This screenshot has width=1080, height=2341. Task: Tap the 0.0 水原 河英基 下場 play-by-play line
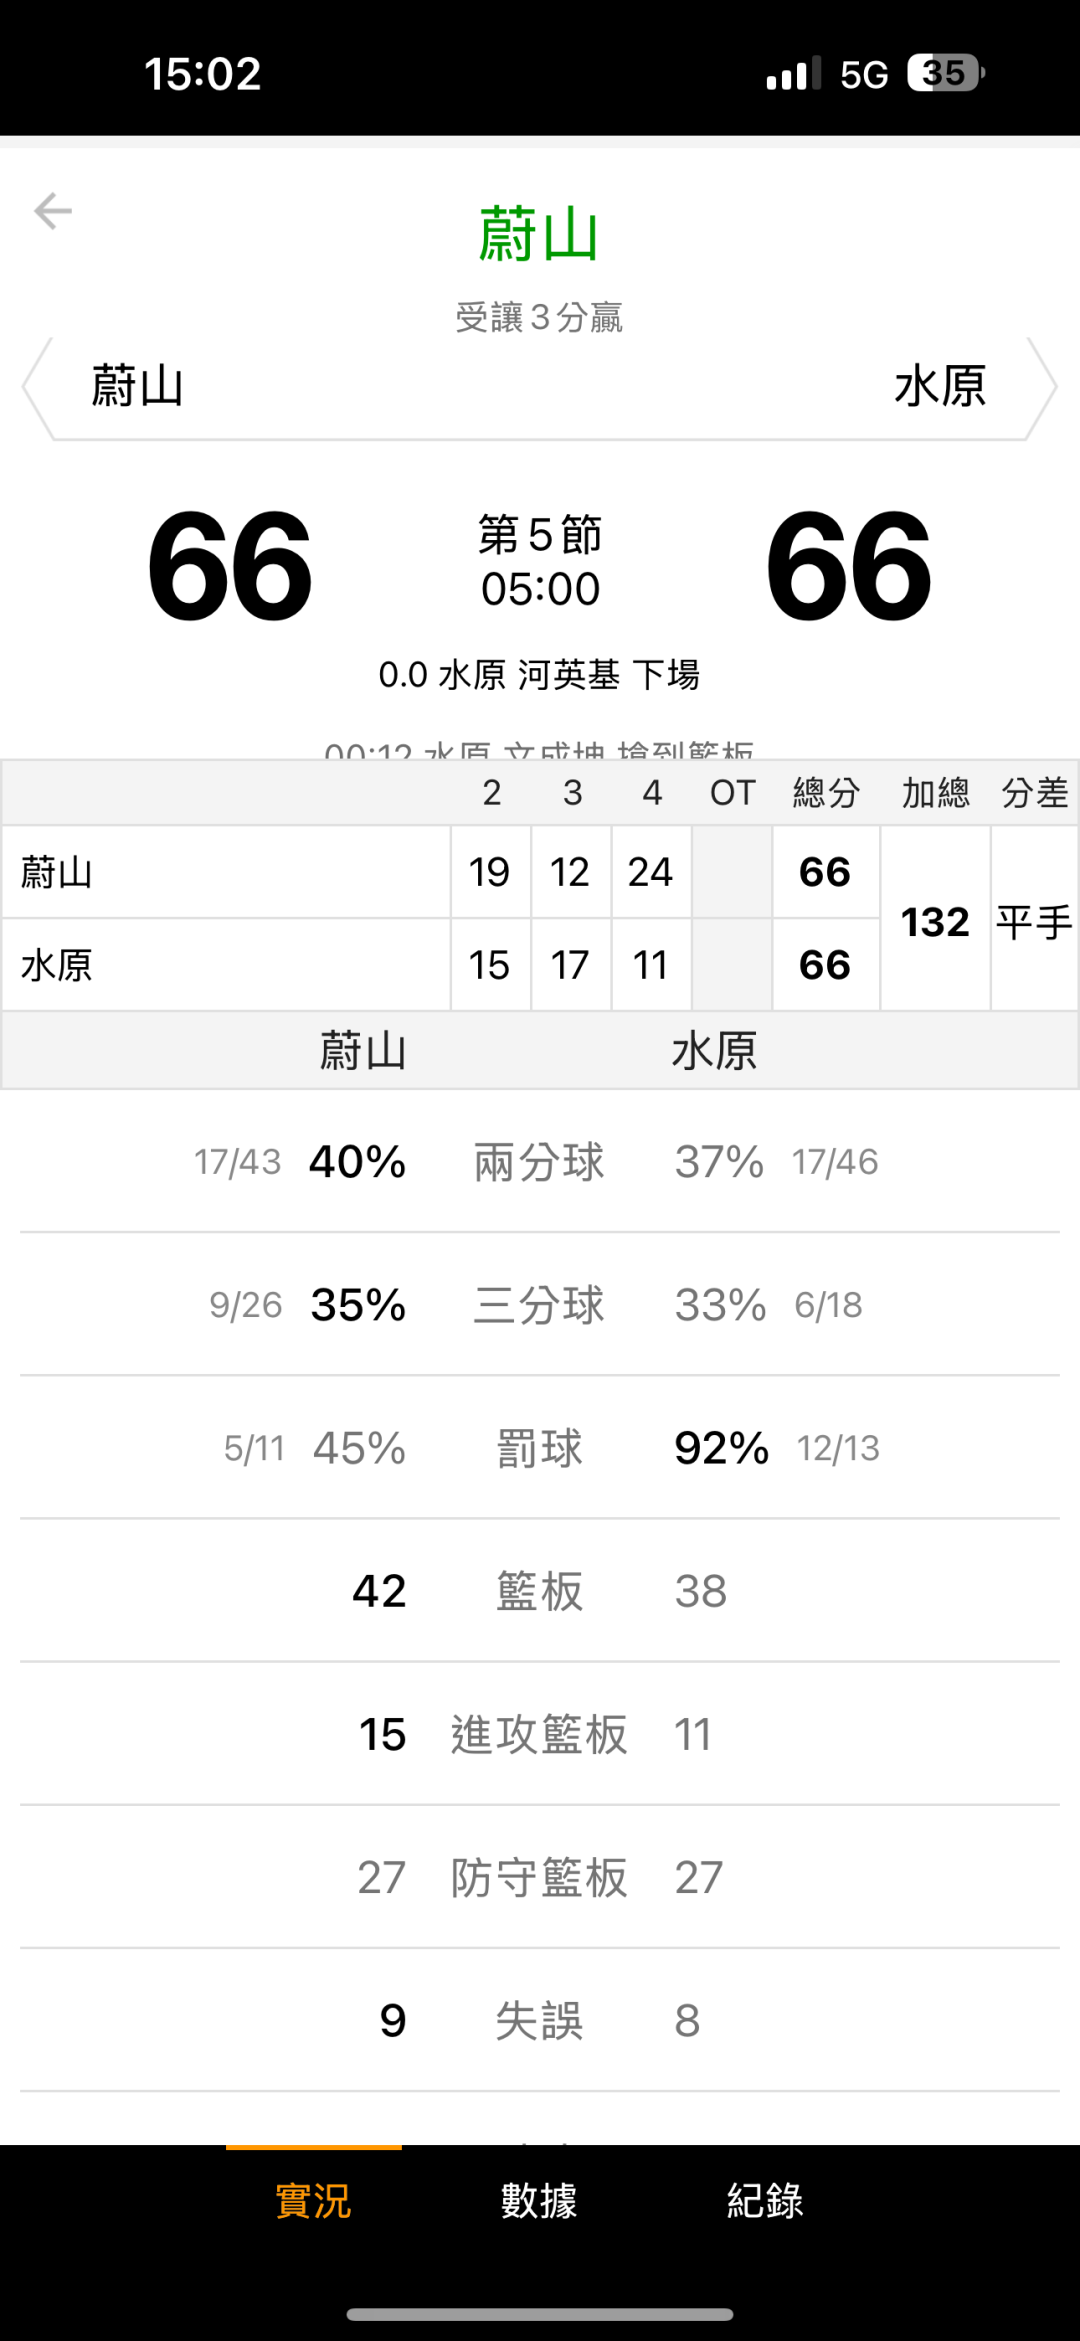(x=539, y=675)
